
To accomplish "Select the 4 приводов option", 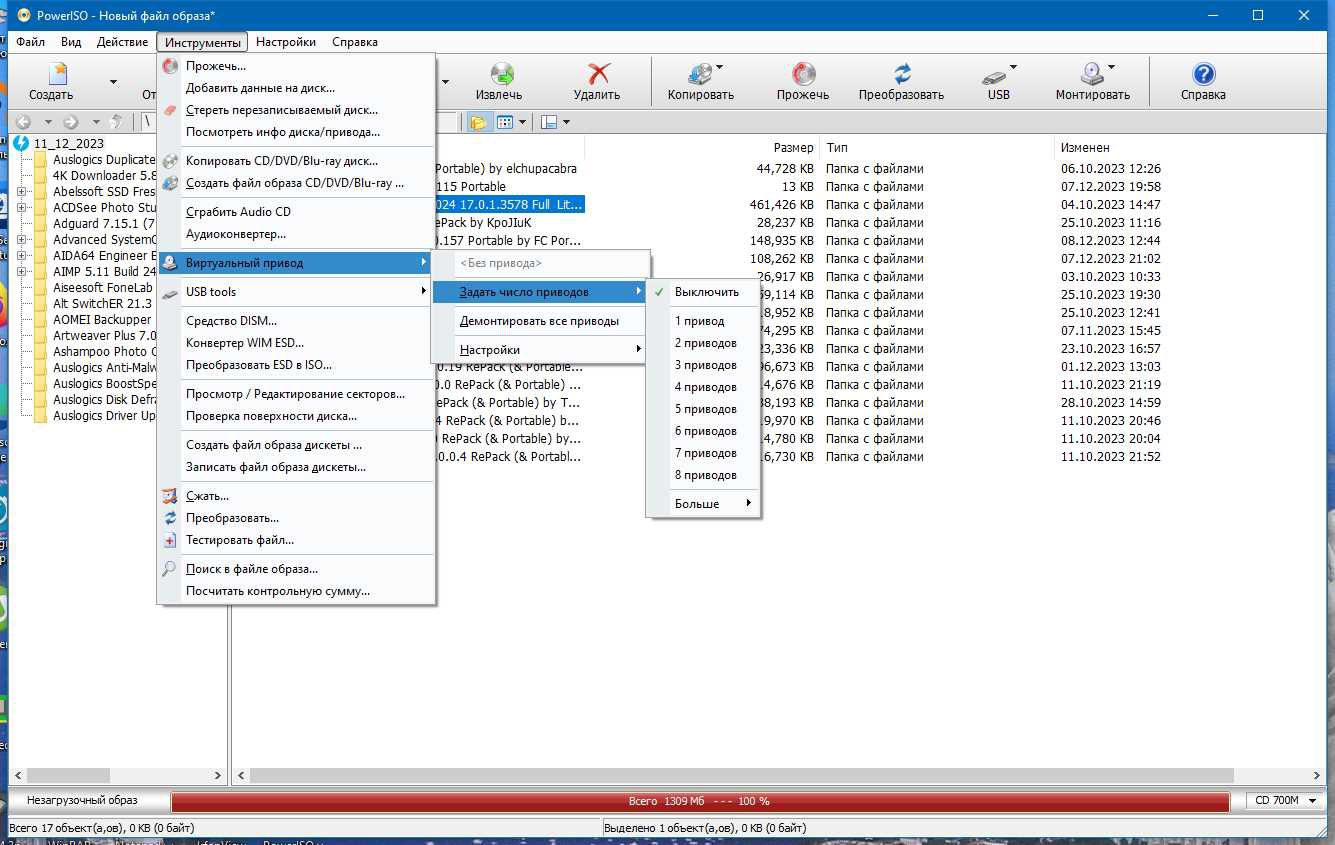I will point(703,387).
